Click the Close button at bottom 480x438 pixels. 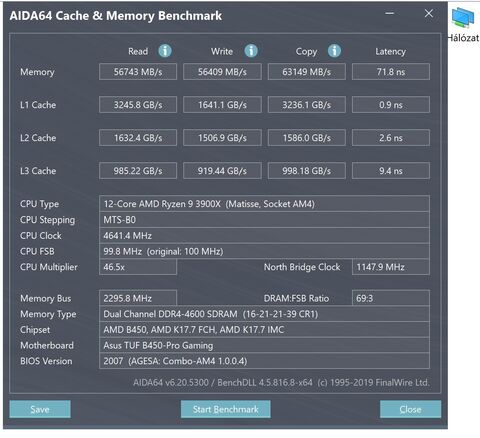click(410, 409)
